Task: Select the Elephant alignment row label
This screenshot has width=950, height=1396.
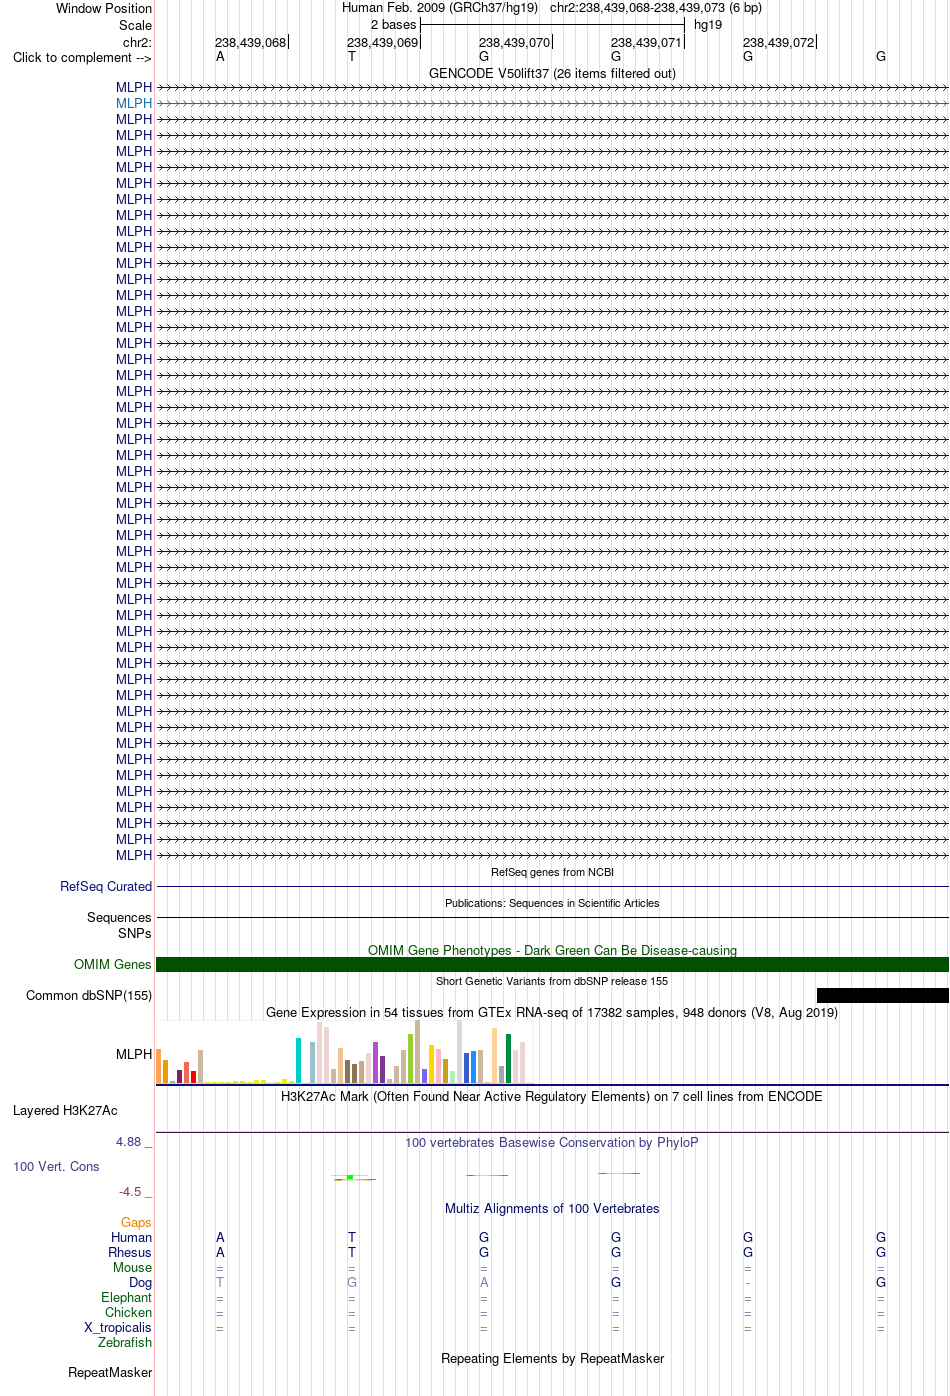Action: click(x=126, y=1297)
